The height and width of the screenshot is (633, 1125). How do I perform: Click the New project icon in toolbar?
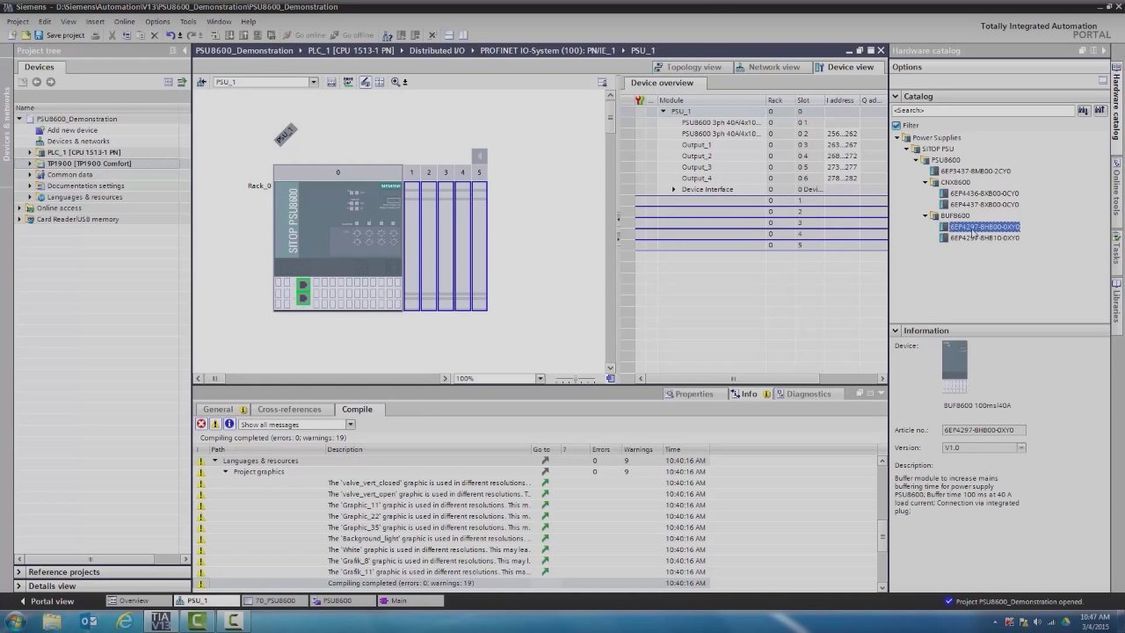tap(12, 35)
